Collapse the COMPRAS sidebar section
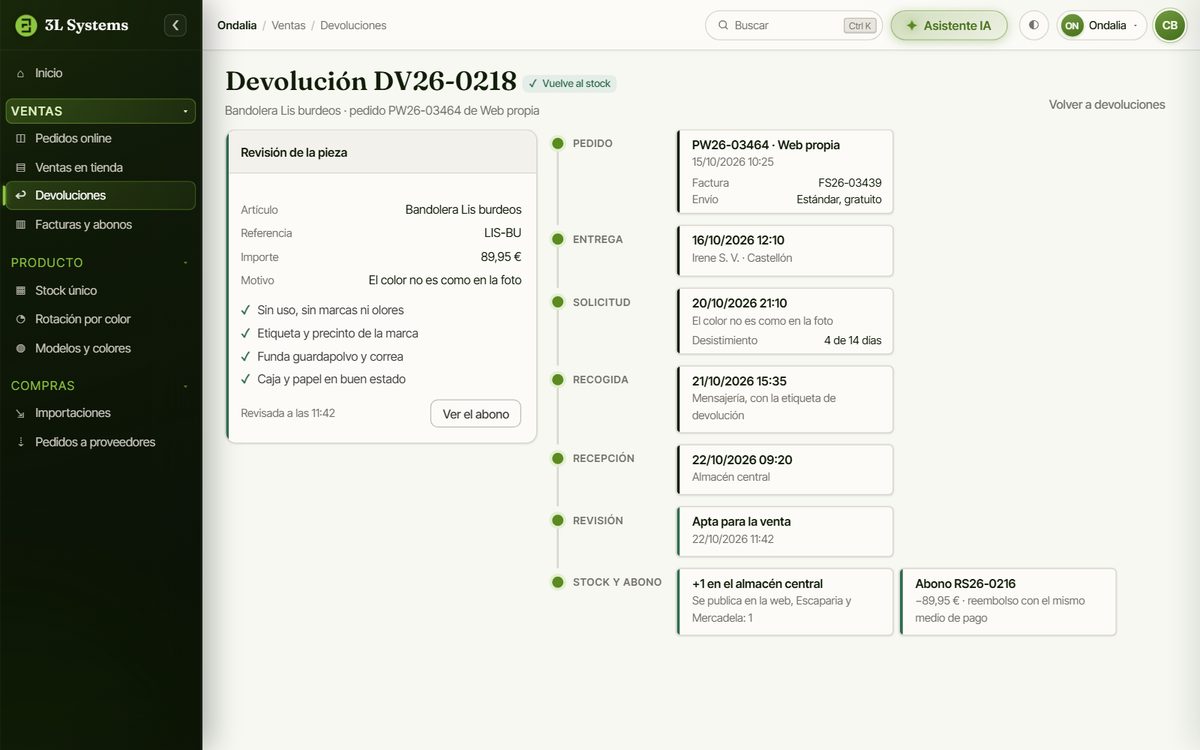This screenshot has height=750, width=1200. pyautogui.click(x=100, y=385)
